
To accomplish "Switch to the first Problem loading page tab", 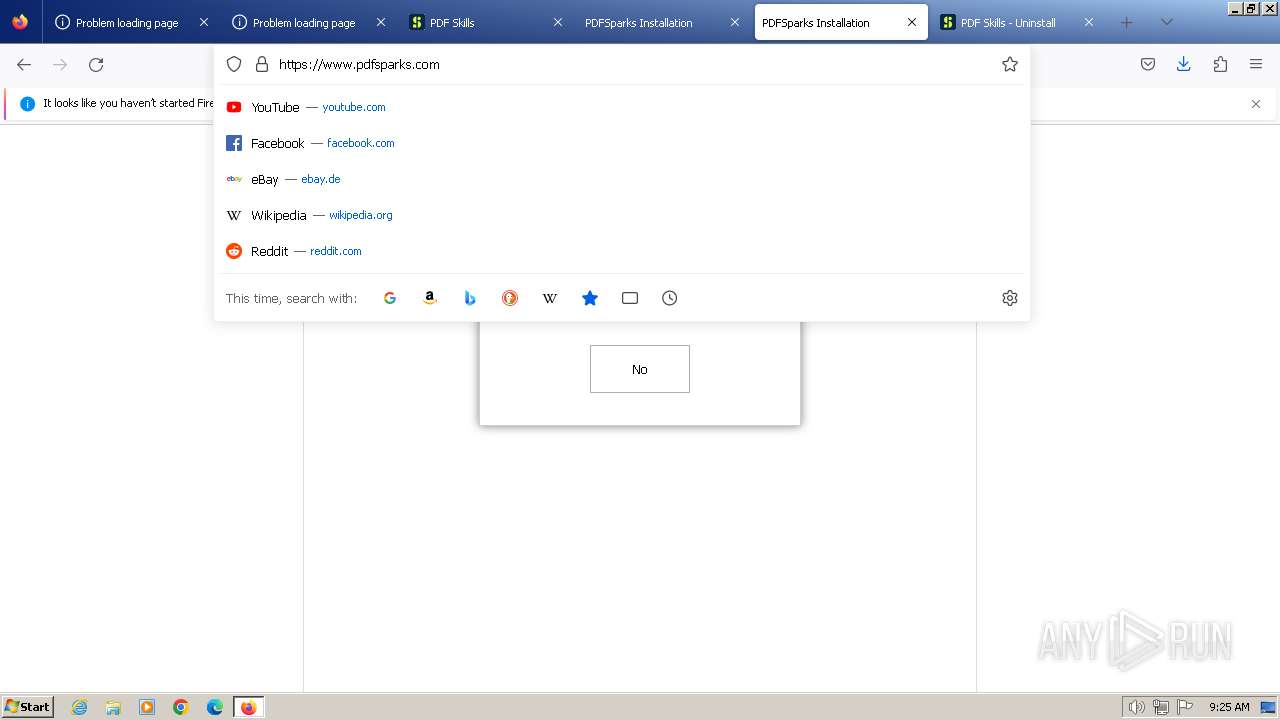I will coord(132,22).
